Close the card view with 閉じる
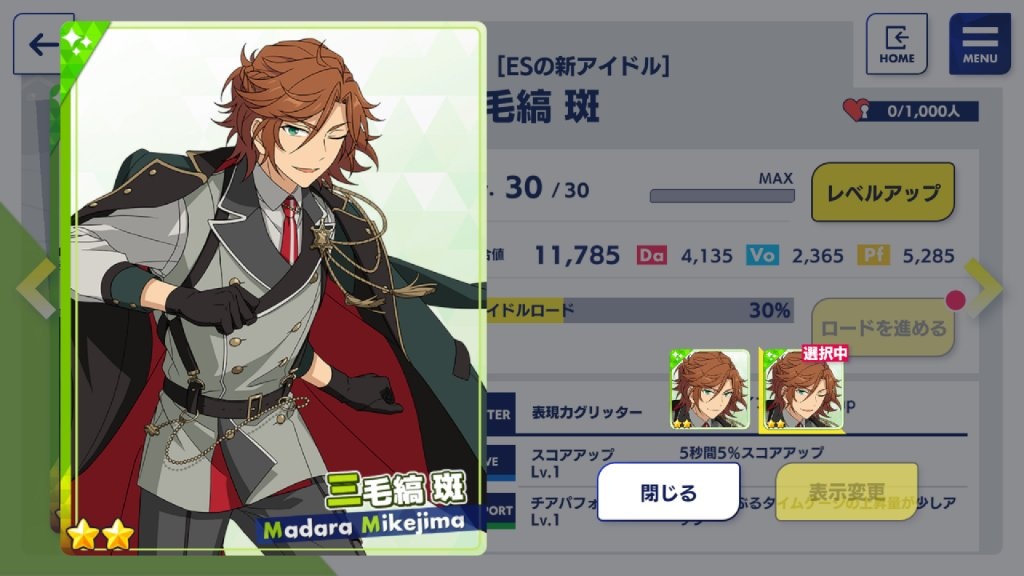This screenshot has height=576, width=1024. coord(669,492)
